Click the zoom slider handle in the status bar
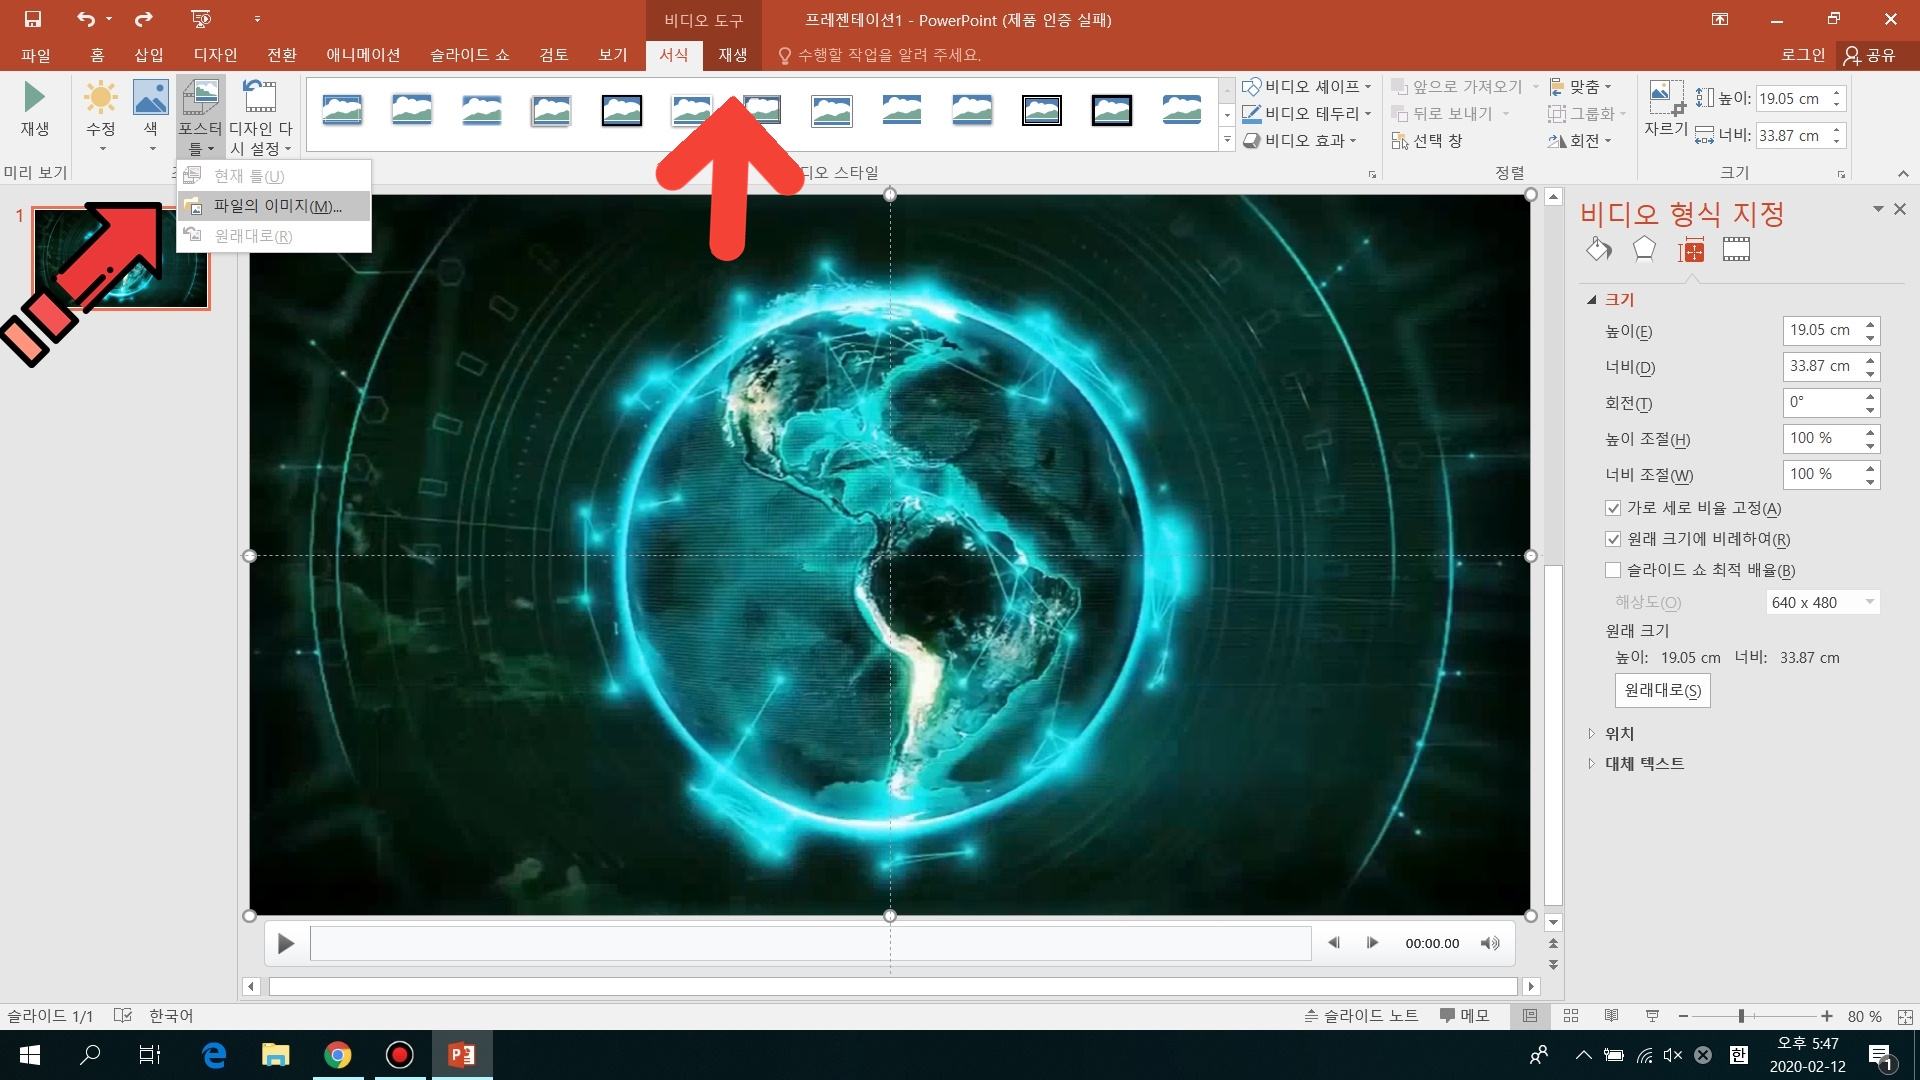 (x=1741, y=1016)
